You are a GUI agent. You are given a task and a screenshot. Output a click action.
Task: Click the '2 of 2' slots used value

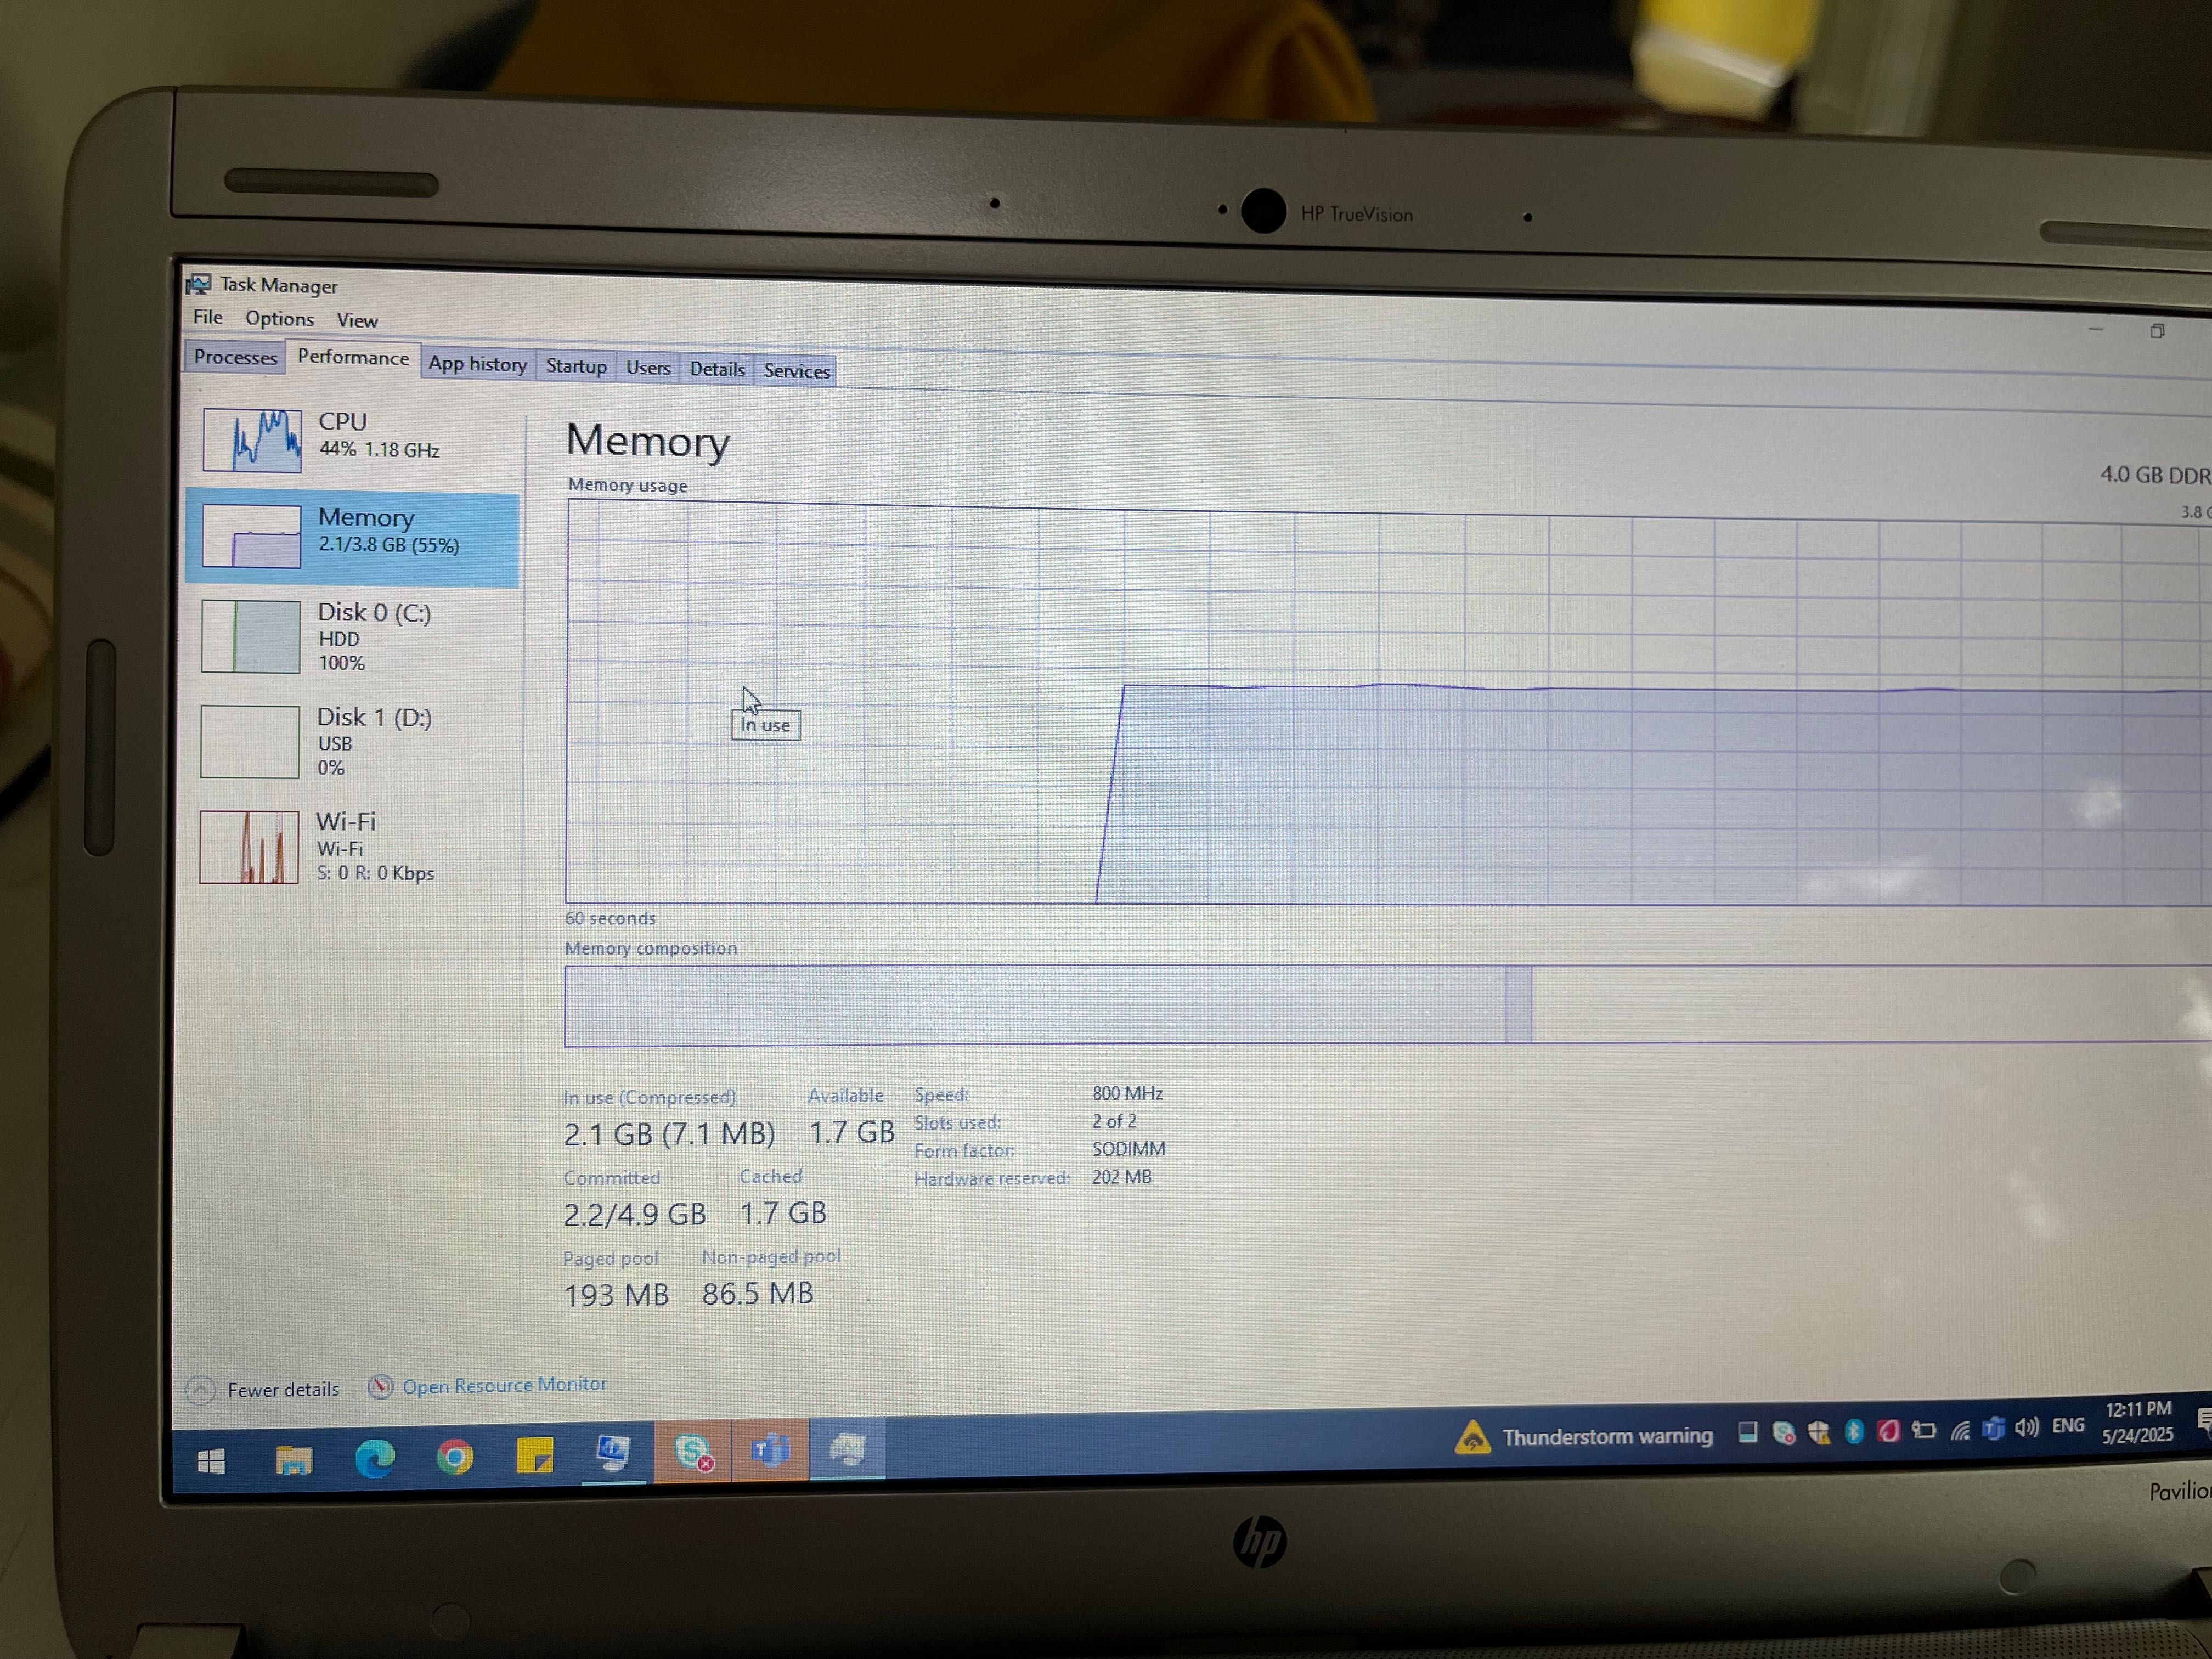(x=1114, y=1121)
